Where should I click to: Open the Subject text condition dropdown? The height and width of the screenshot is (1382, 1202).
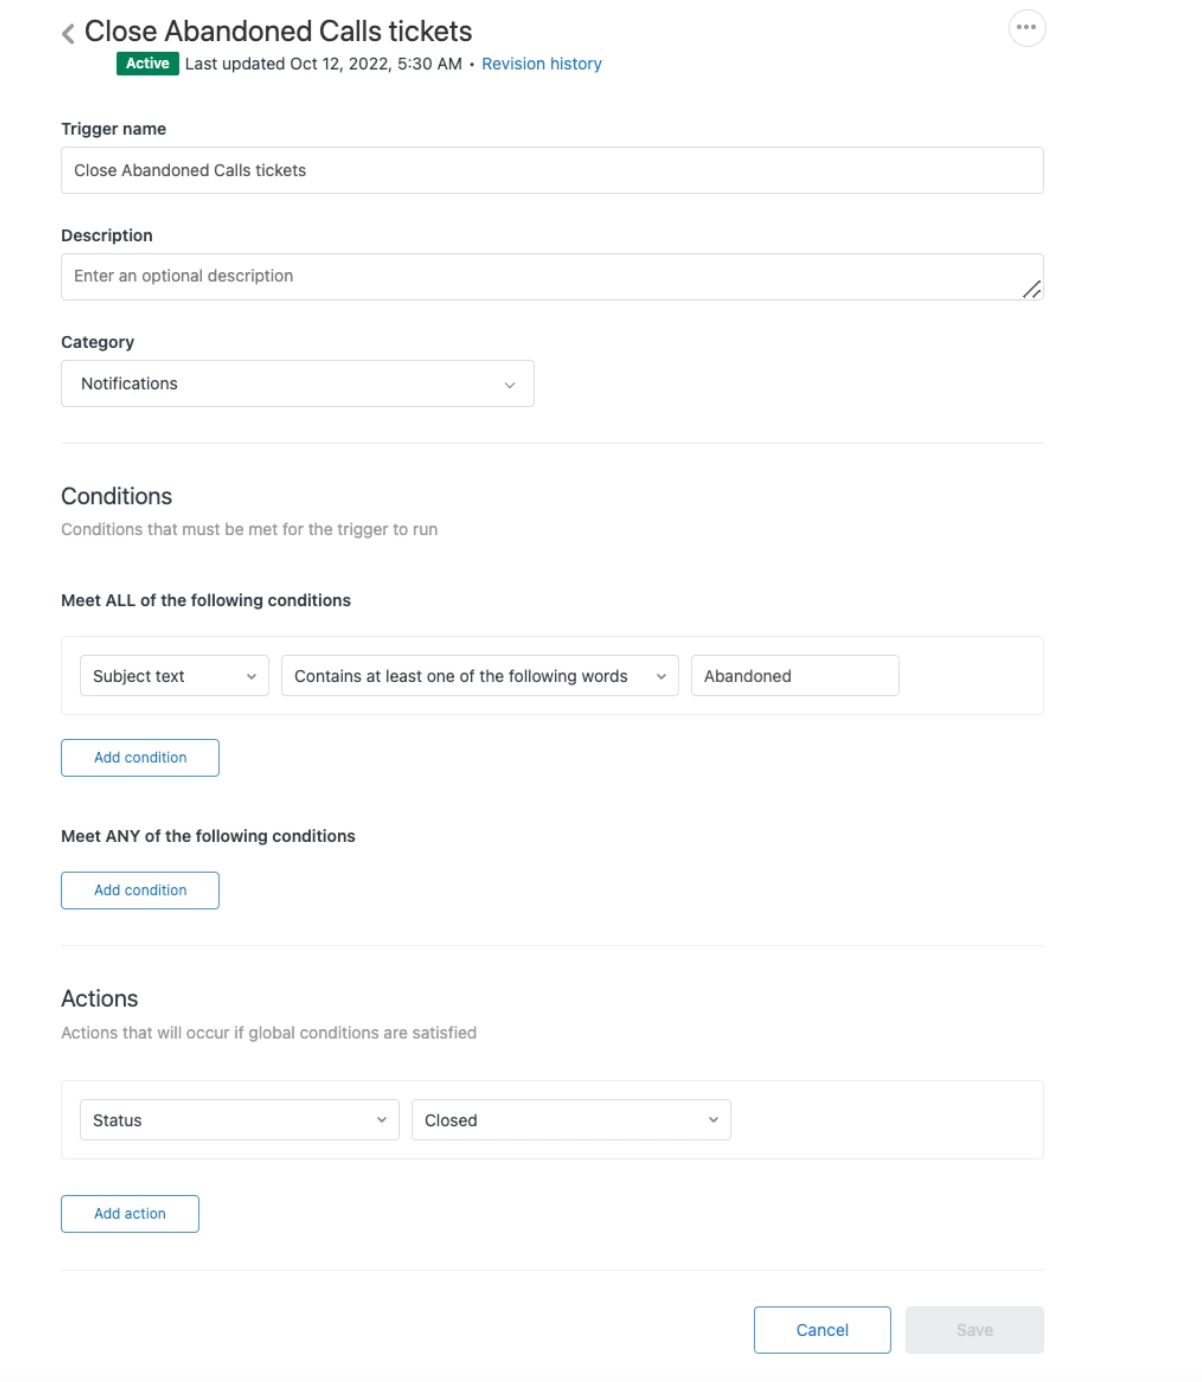(174, 676)
